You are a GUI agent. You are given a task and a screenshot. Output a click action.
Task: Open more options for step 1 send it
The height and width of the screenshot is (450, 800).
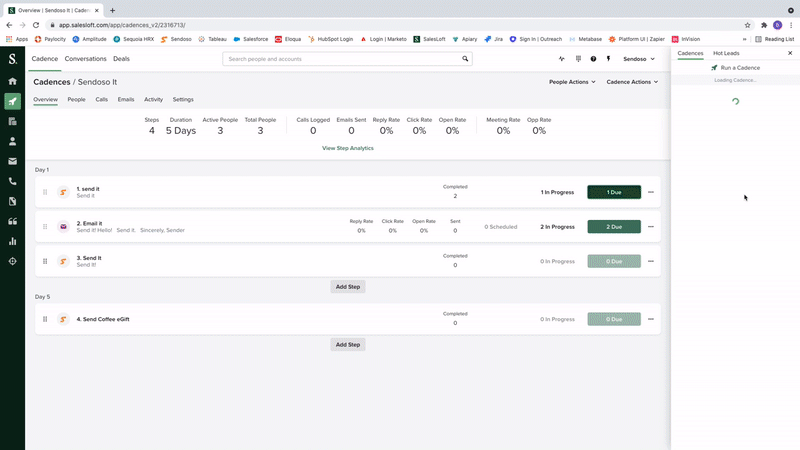point(651,192)
